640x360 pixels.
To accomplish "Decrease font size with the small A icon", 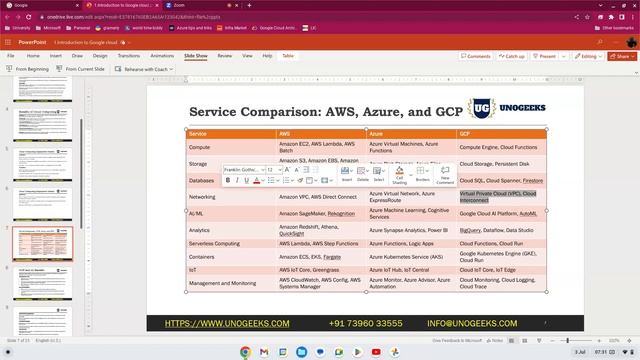I will tap(297, 169).
